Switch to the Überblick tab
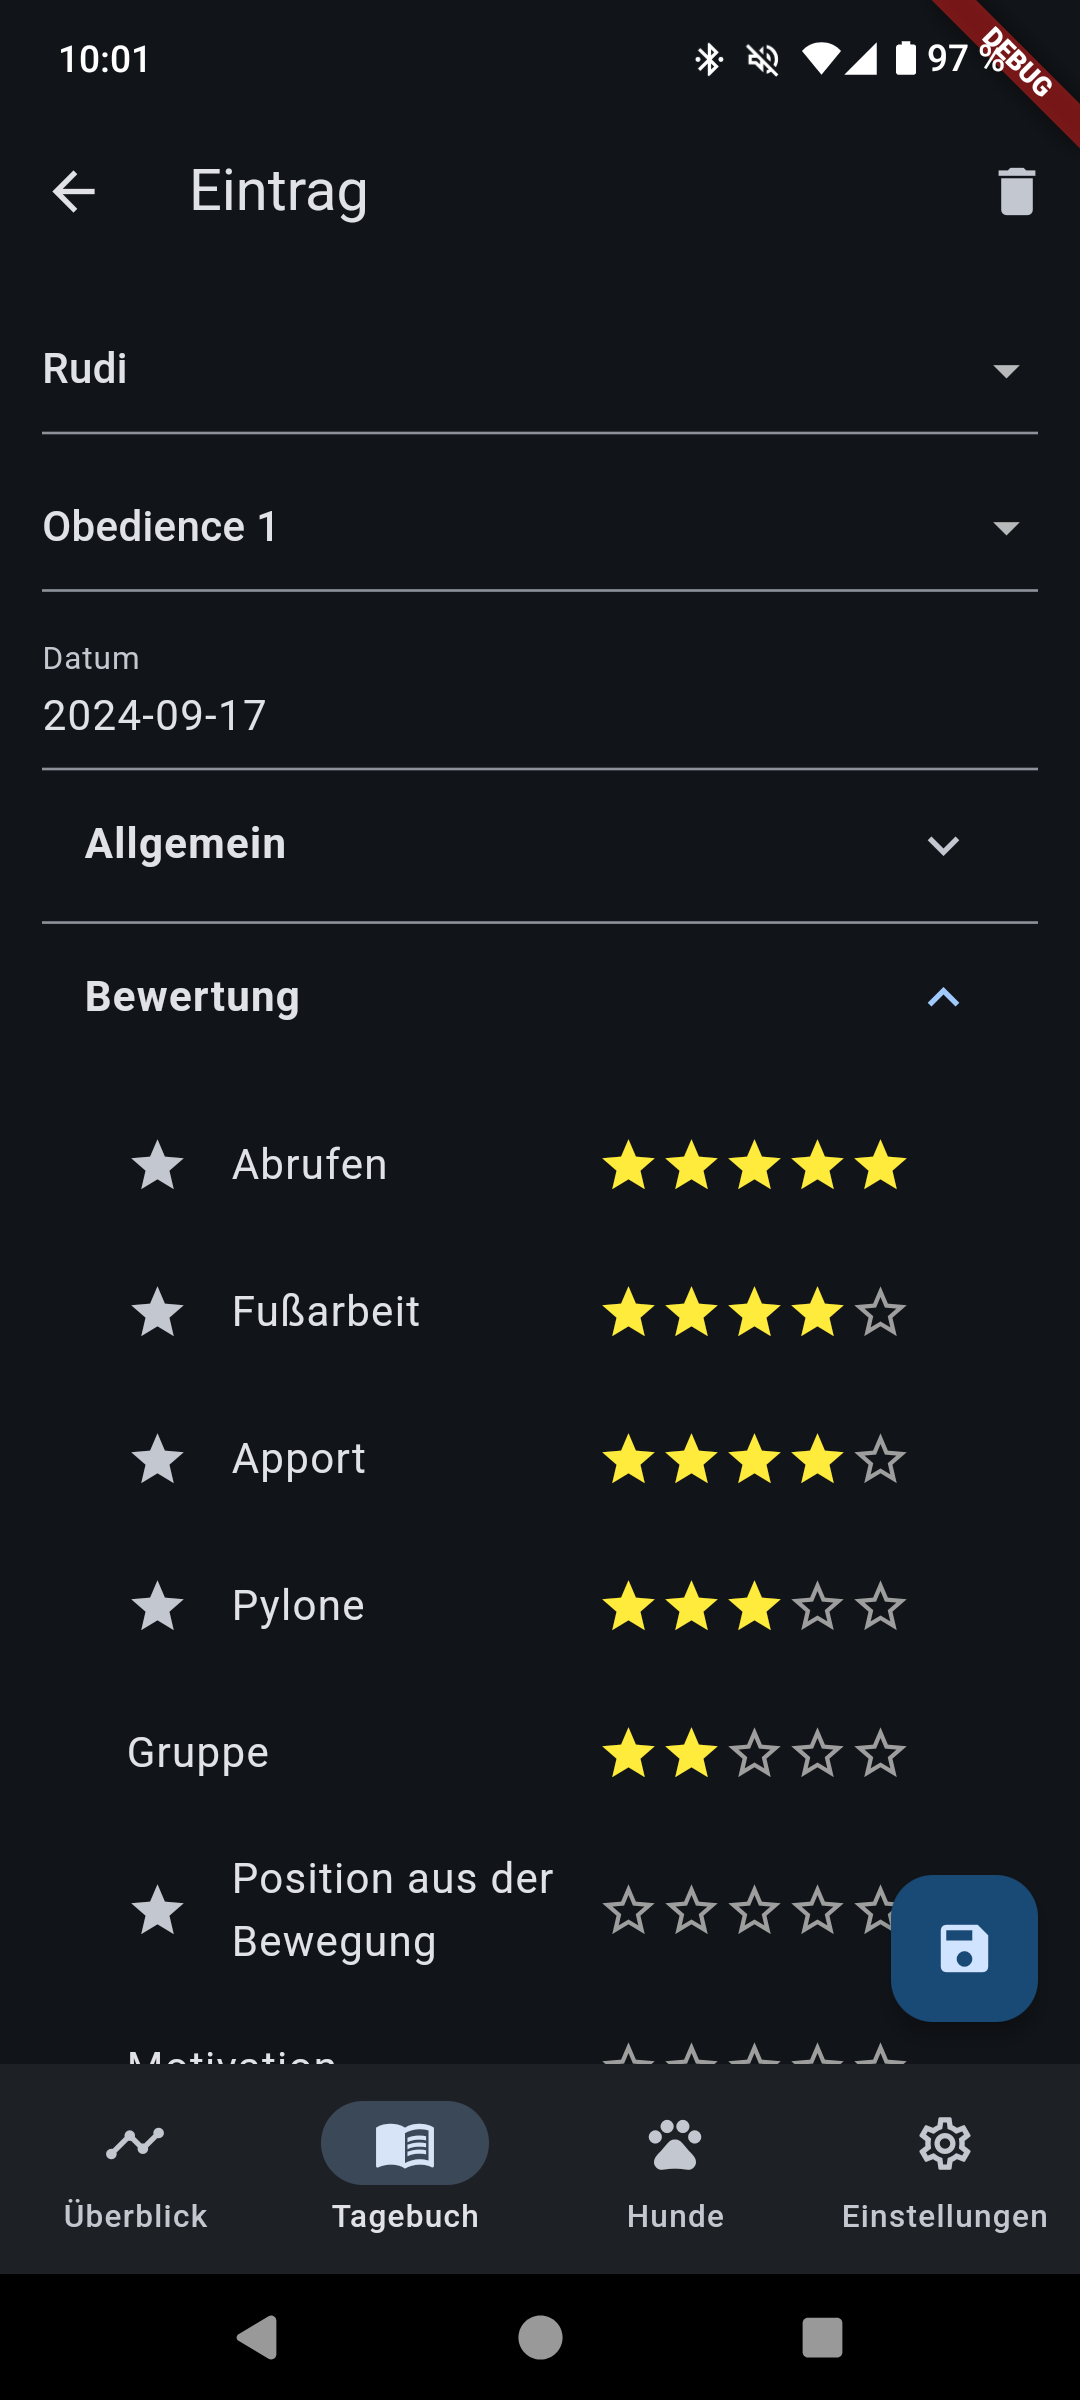Image resolution: width=1080 pixels, height=2400 pixels. 135,2165
